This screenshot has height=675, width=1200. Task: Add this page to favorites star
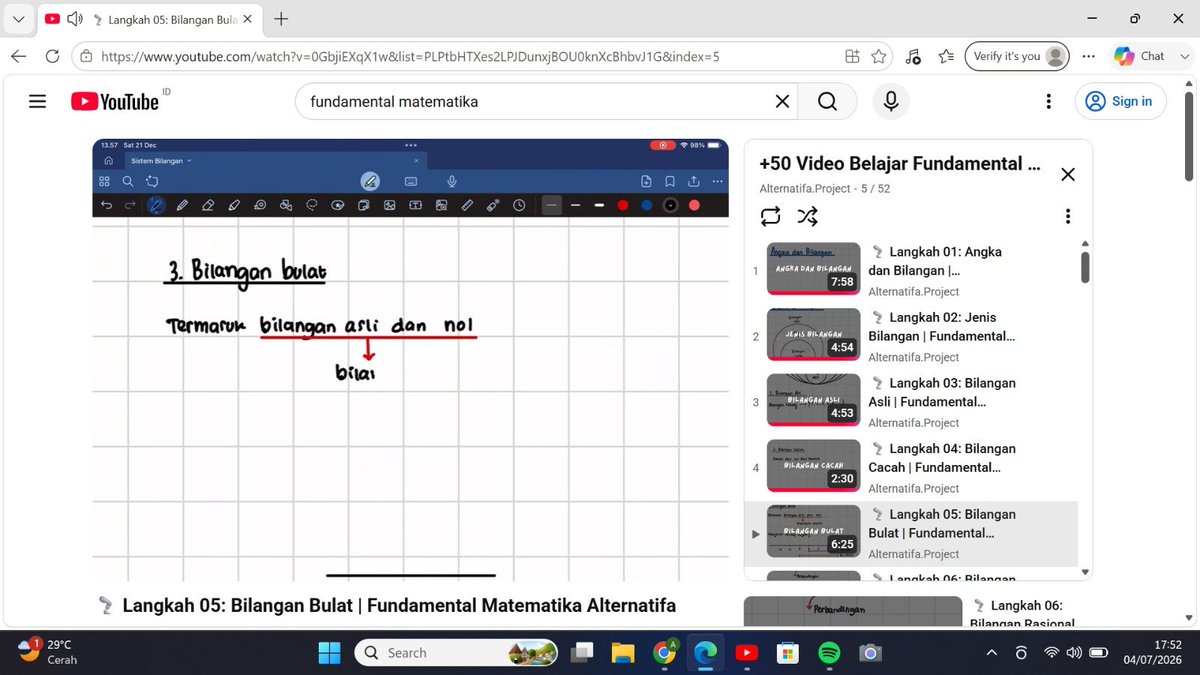coord(879,57)
